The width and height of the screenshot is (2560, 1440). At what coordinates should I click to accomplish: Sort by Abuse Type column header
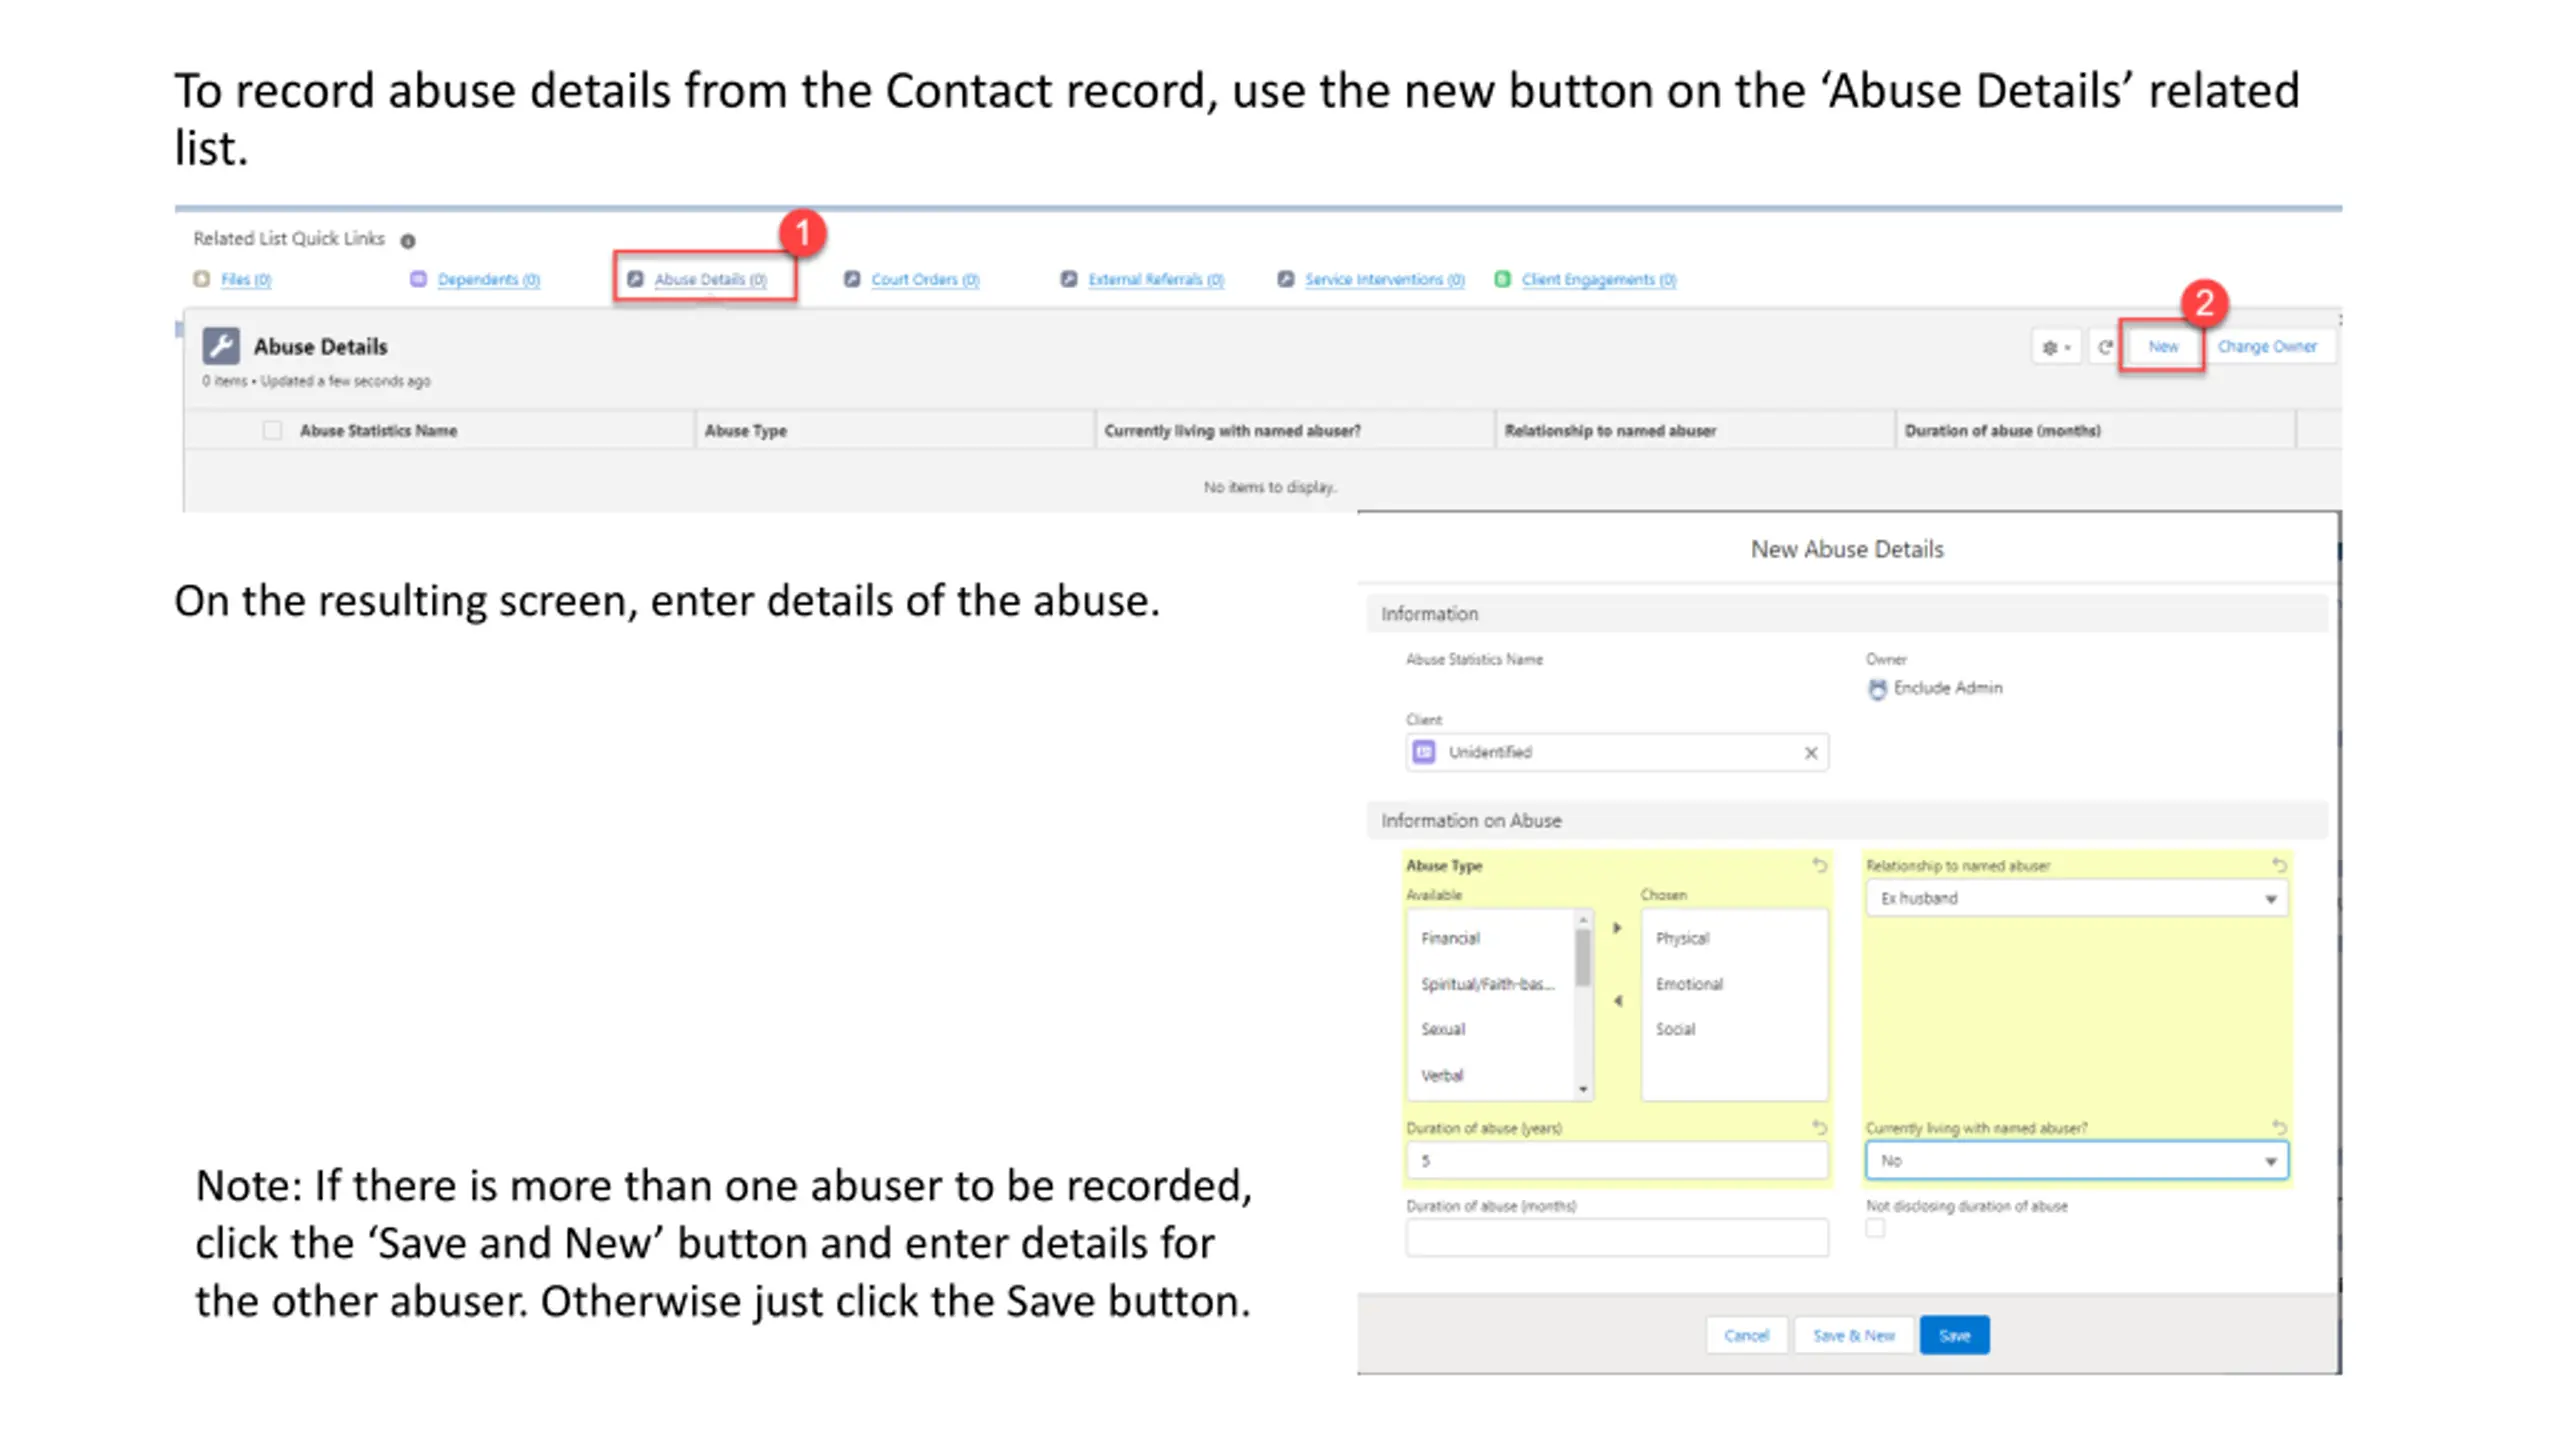coord(745,431)
